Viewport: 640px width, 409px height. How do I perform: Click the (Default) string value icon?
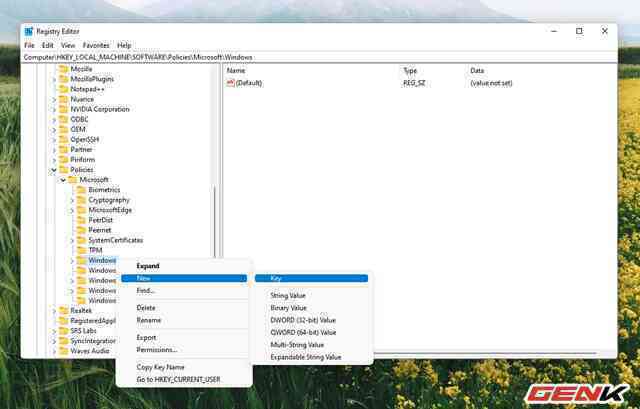click(231, 83)
